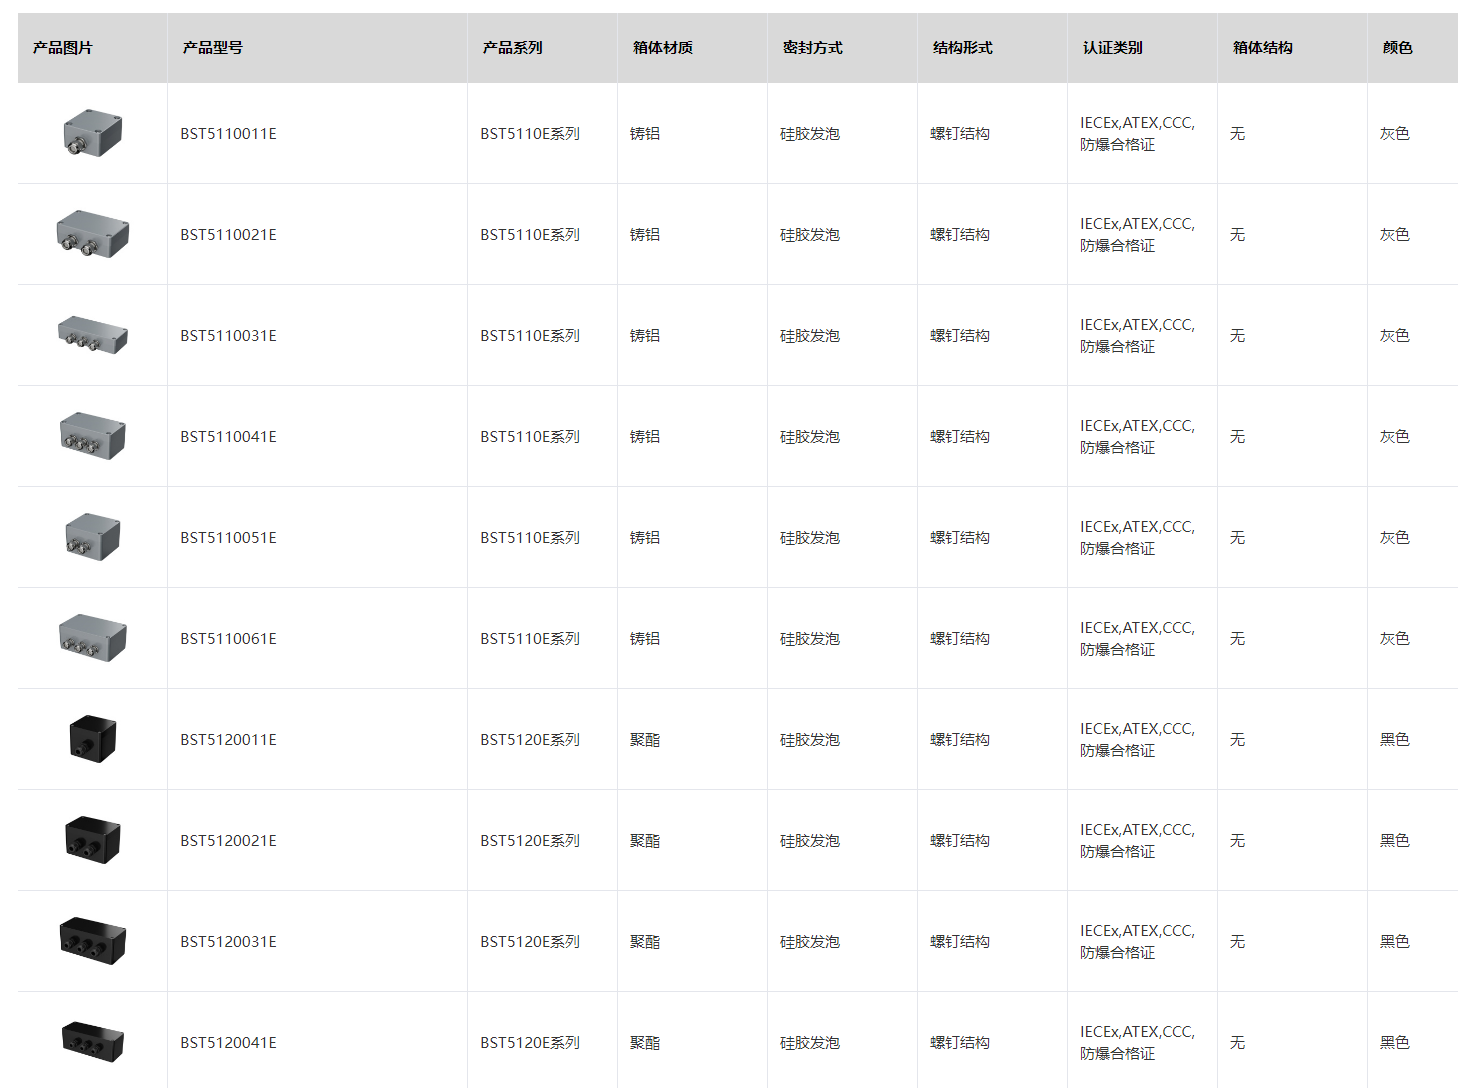This screenshot has height=1088, width=1478.
Task: Click BST5120E系列 in the BST5120041E row
Action: 530,1043
